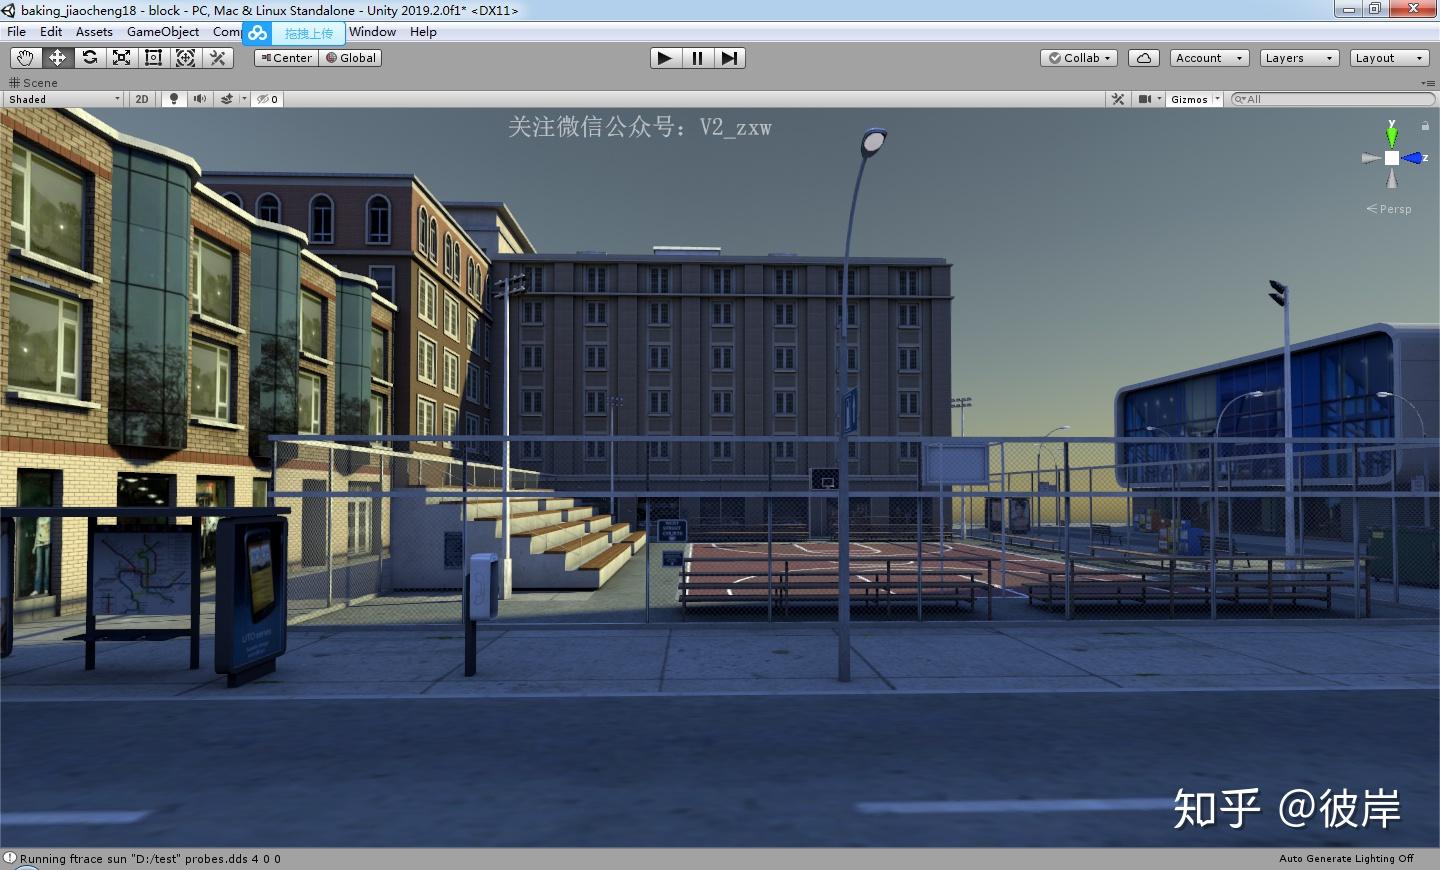Viewport: 1440px width, 870px height.
Task: Click the Global handle rotation button
Action: (351, 58)
